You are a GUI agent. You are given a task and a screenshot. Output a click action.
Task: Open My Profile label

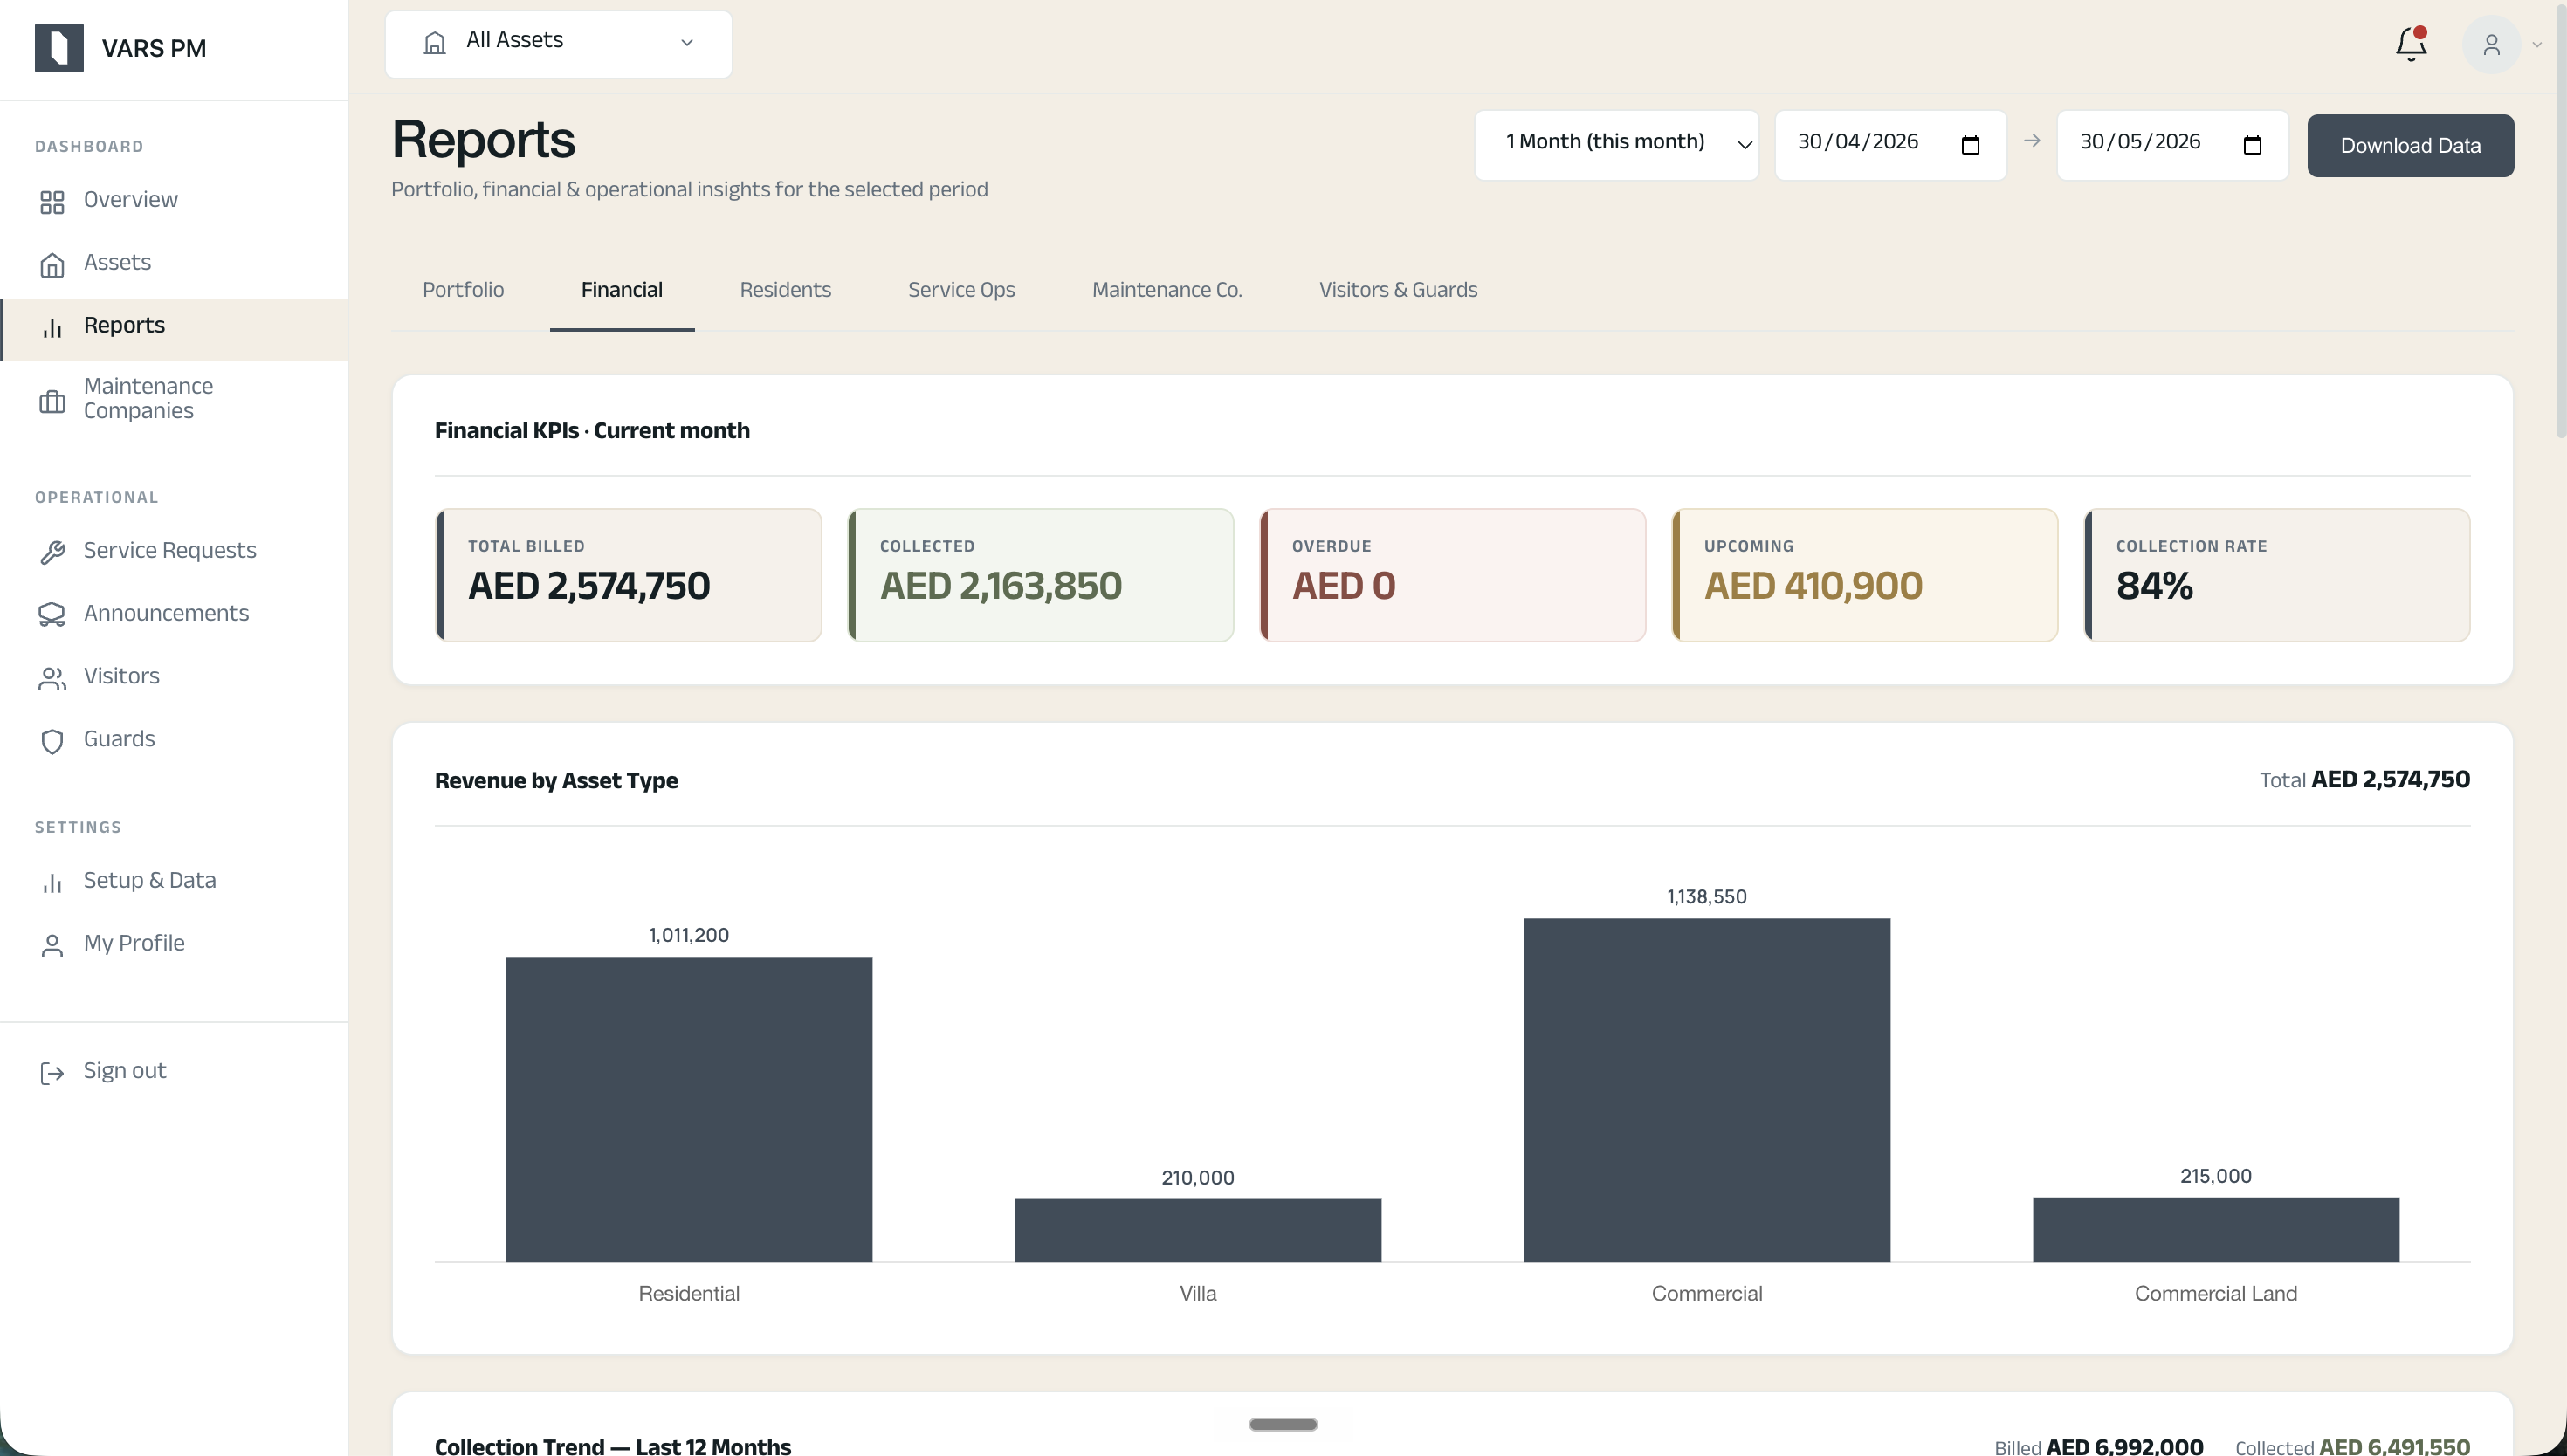point(134,943)
